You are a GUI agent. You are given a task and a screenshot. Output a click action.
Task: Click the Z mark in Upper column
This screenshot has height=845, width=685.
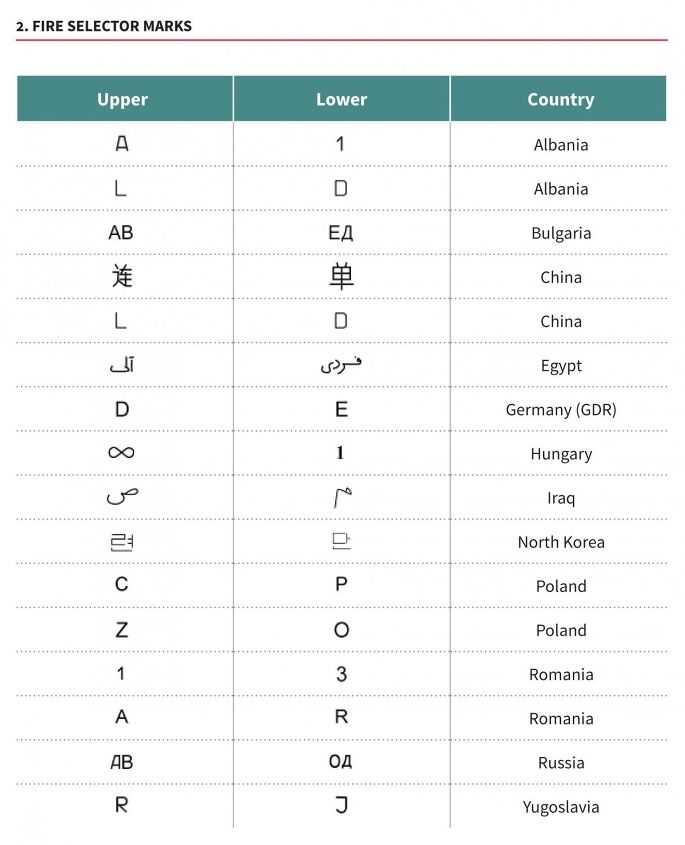pos(121,630)
